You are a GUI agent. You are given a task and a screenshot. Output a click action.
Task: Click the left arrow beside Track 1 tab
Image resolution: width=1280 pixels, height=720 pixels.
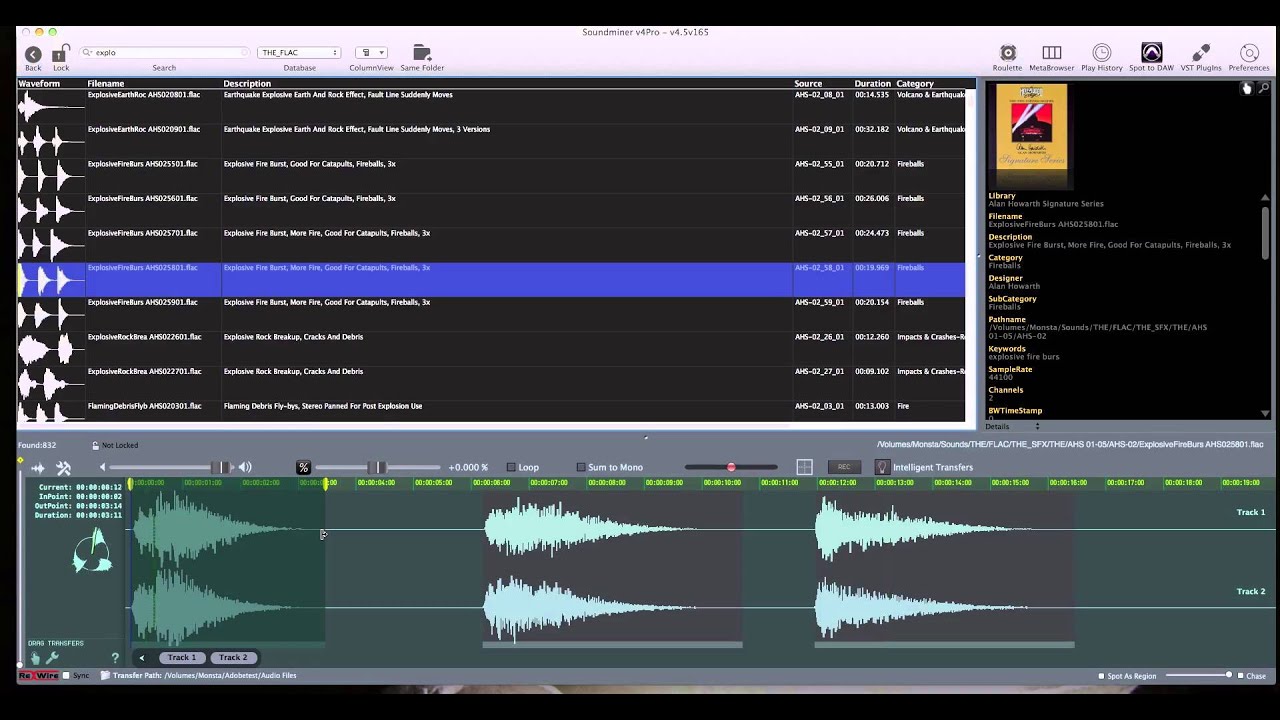click(x=142, y=658)
